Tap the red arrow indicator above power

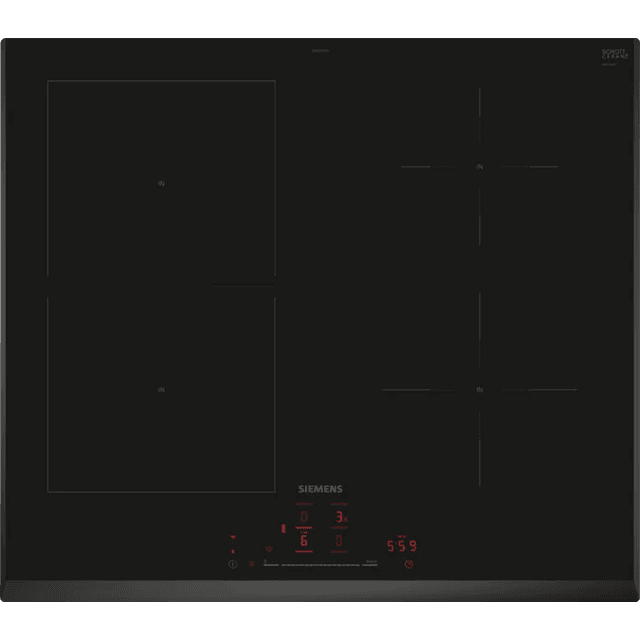[233, 537]
